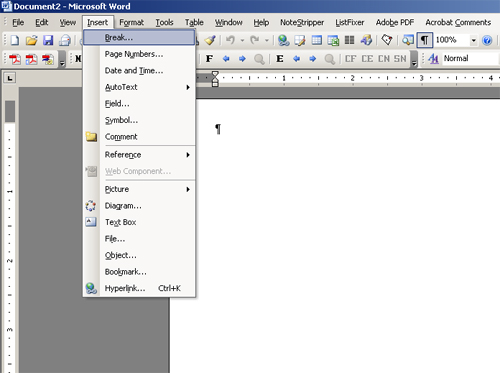Choose Hyperlink... Ctrl+K menu entry
The image size is (500, 373).
(139, 288)
